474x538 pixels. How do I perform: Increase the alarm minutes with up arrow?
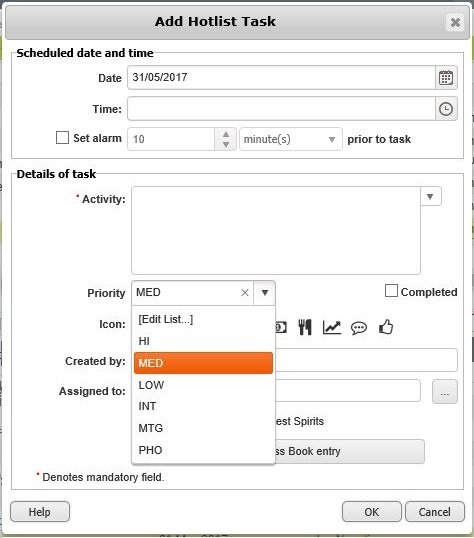click(226, 134)
